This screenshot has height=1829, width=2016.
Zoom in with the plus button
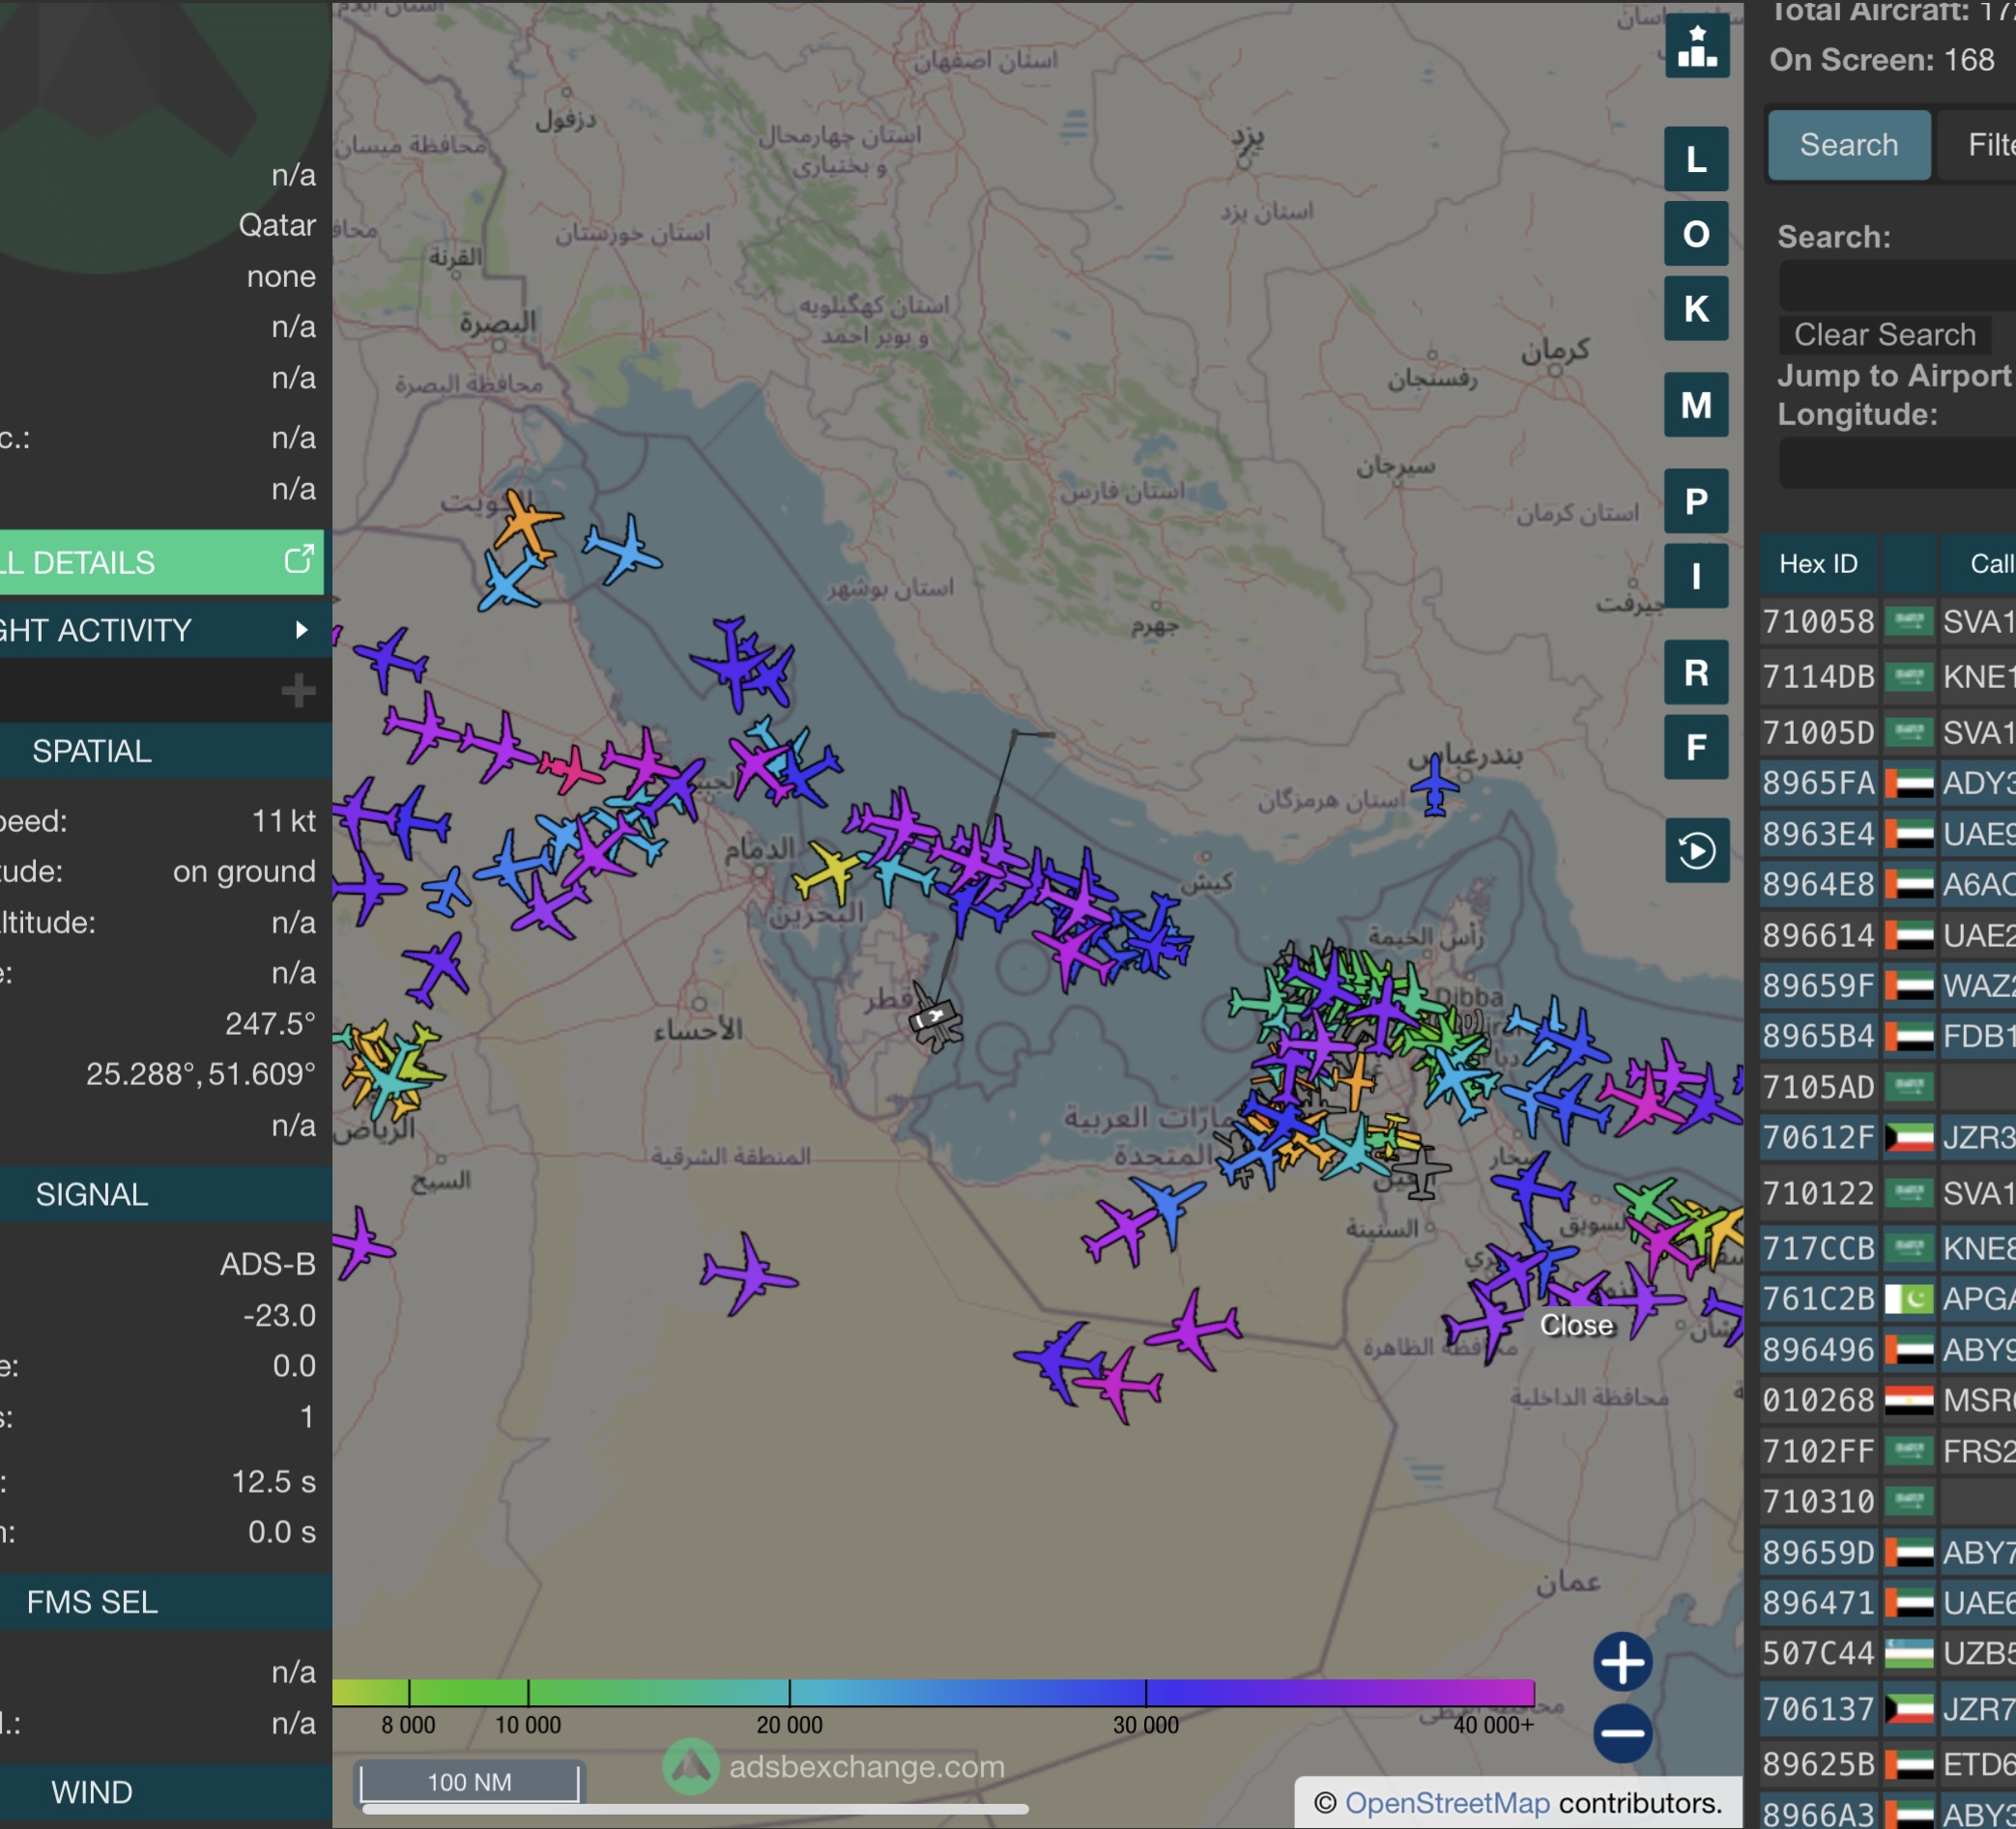[1622, 1662]
